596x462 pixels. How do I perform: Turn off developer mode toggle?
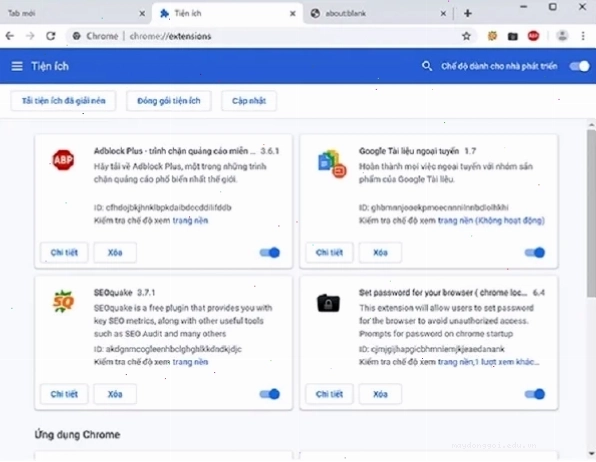[x=579, y=66]
